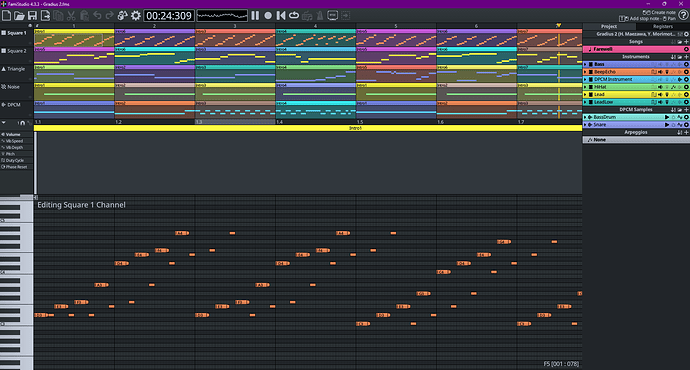Expand the LeadLow instrument
The height and width of the screenshot is (370, 690).
tap(585, 102)
